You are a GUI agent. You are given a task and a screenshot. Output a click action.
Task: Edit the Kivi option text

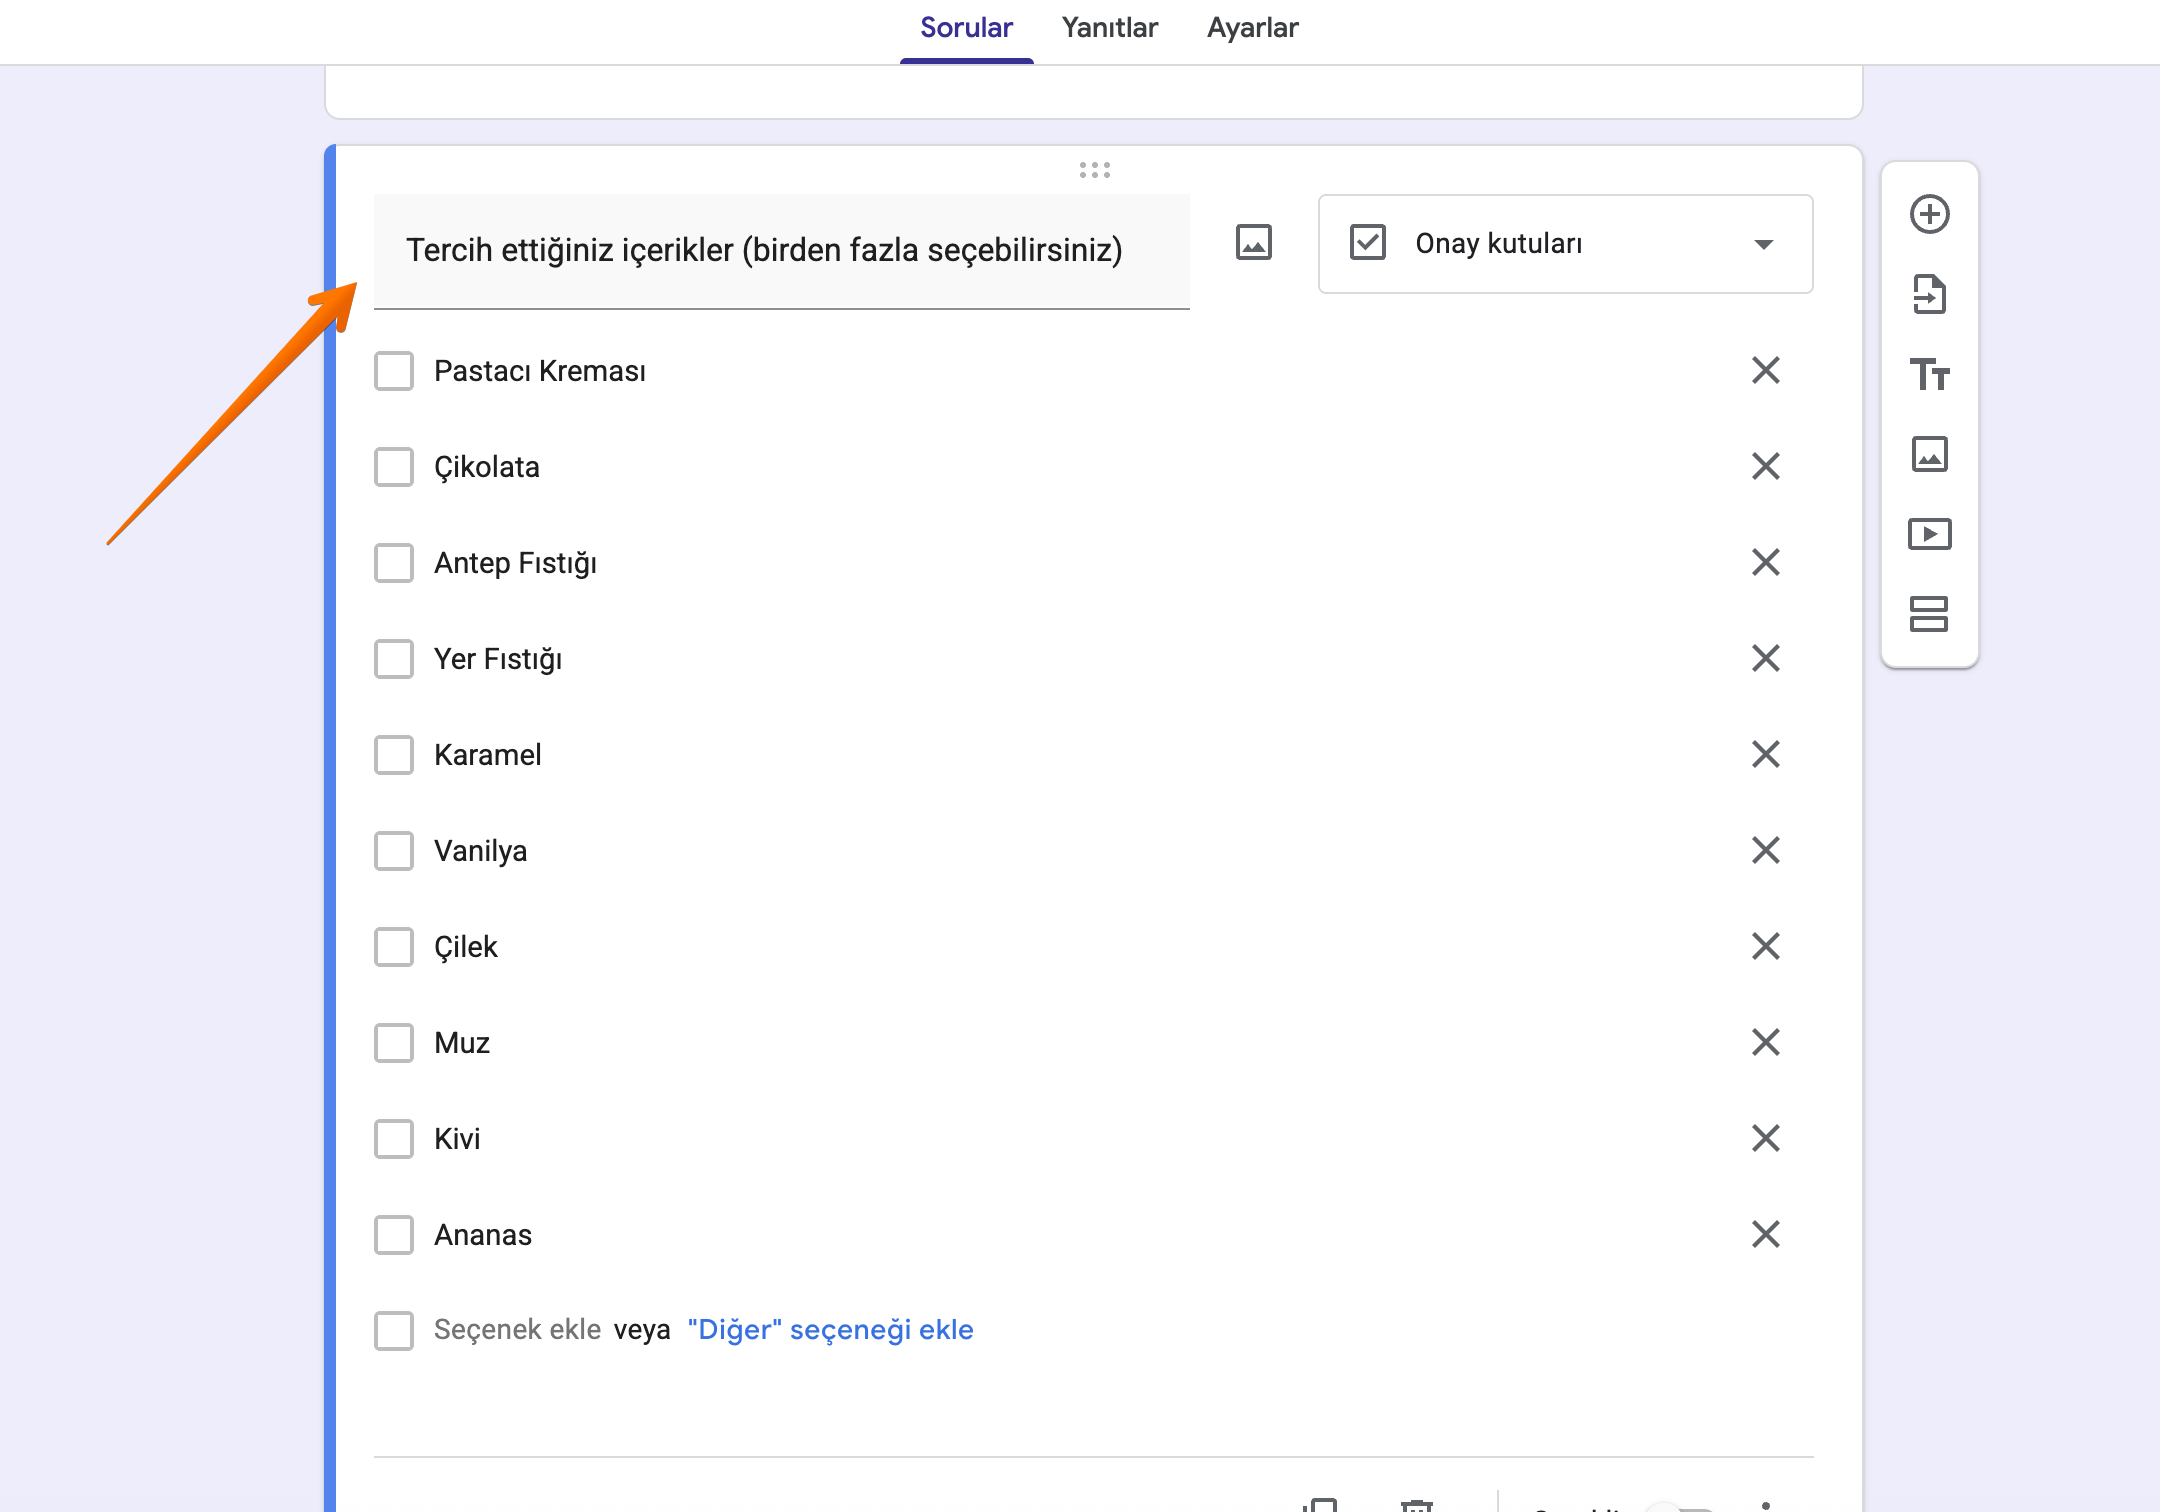457,1139
